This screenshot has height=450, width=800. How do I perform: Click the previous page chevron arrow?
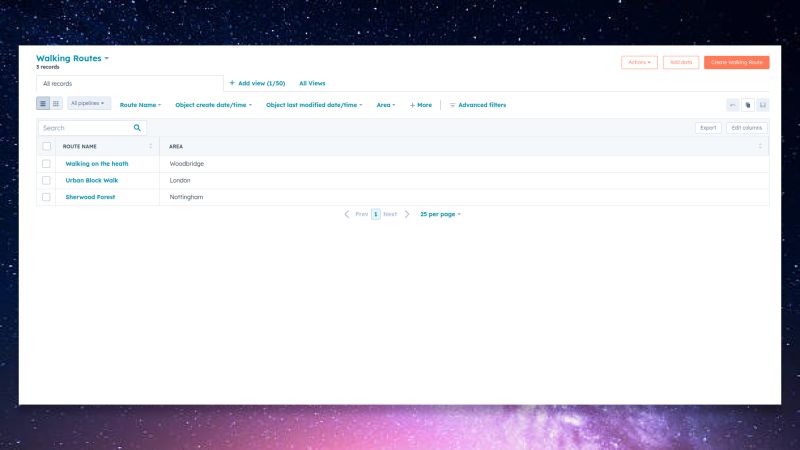(347, 214)
